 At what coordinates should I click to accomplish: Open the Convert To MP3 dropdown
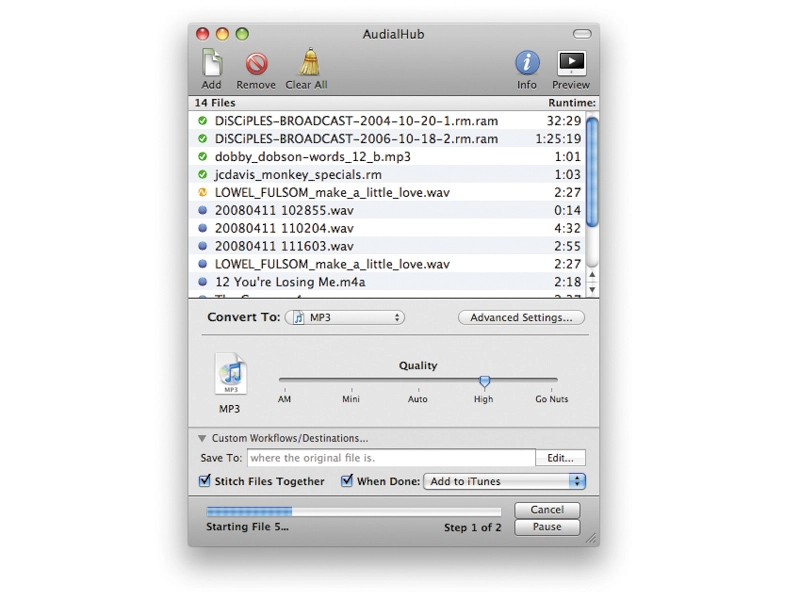tap(345, 317)
